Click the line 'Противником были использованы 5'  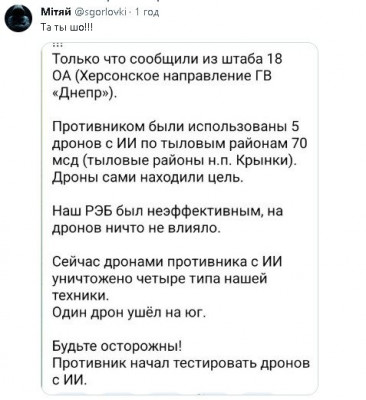pyautogui.click(x=176, y=127)
